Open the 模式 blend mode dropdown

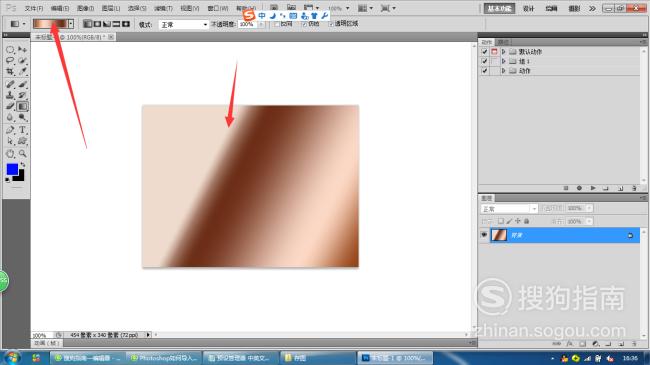183,25
